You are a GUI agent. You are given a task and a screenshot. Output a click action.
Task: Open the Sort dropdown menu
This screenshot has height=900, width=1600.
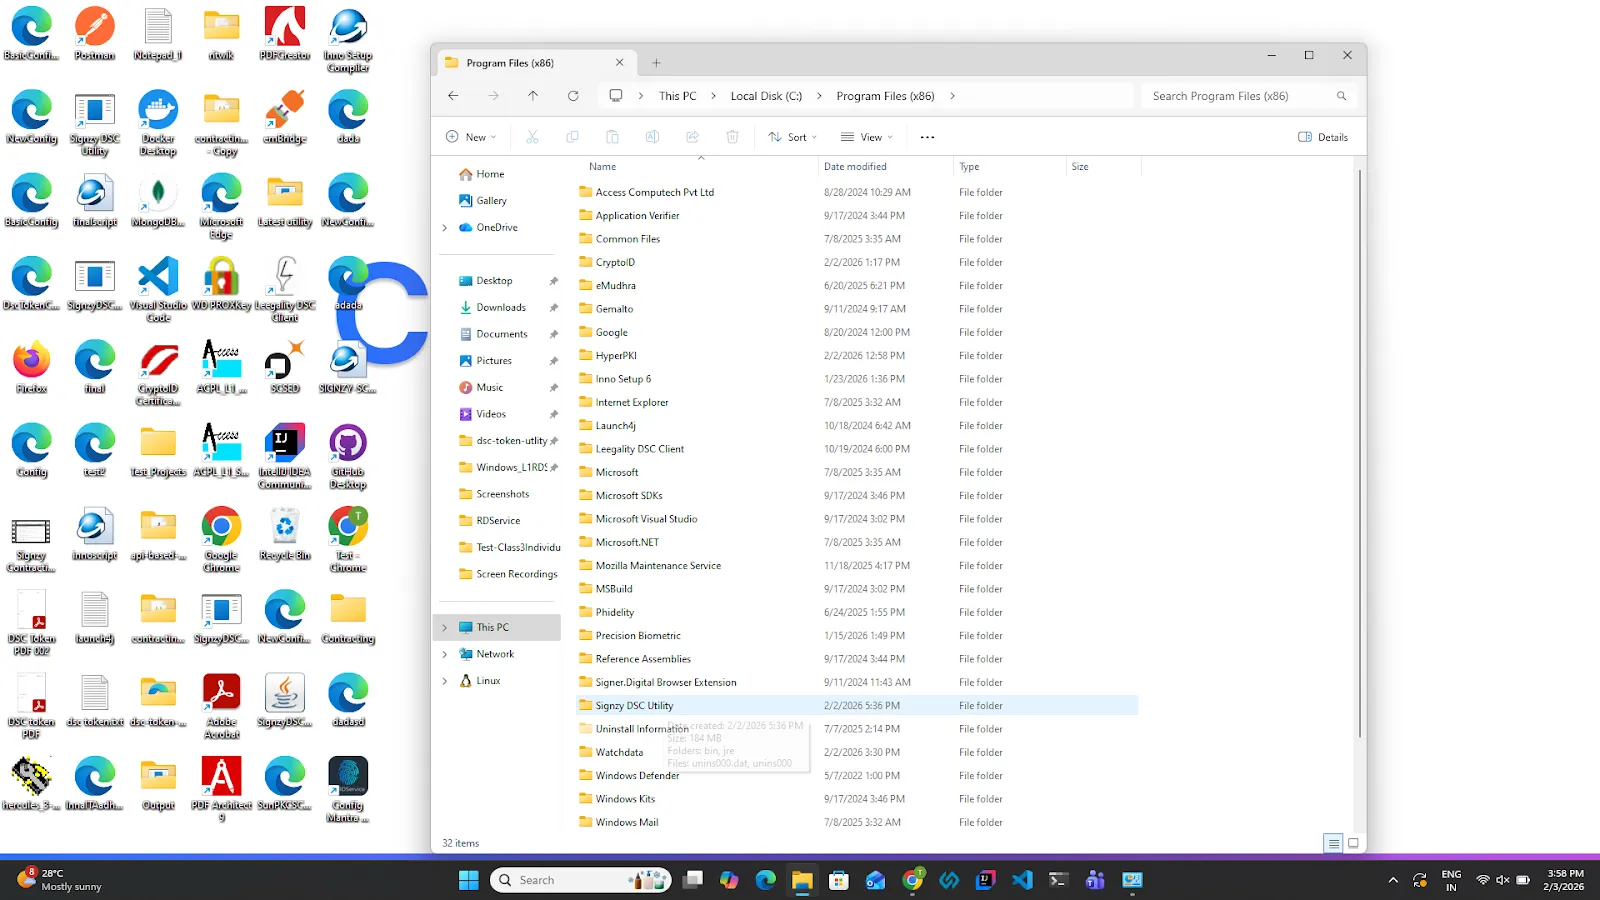click(x=793, y=137)
